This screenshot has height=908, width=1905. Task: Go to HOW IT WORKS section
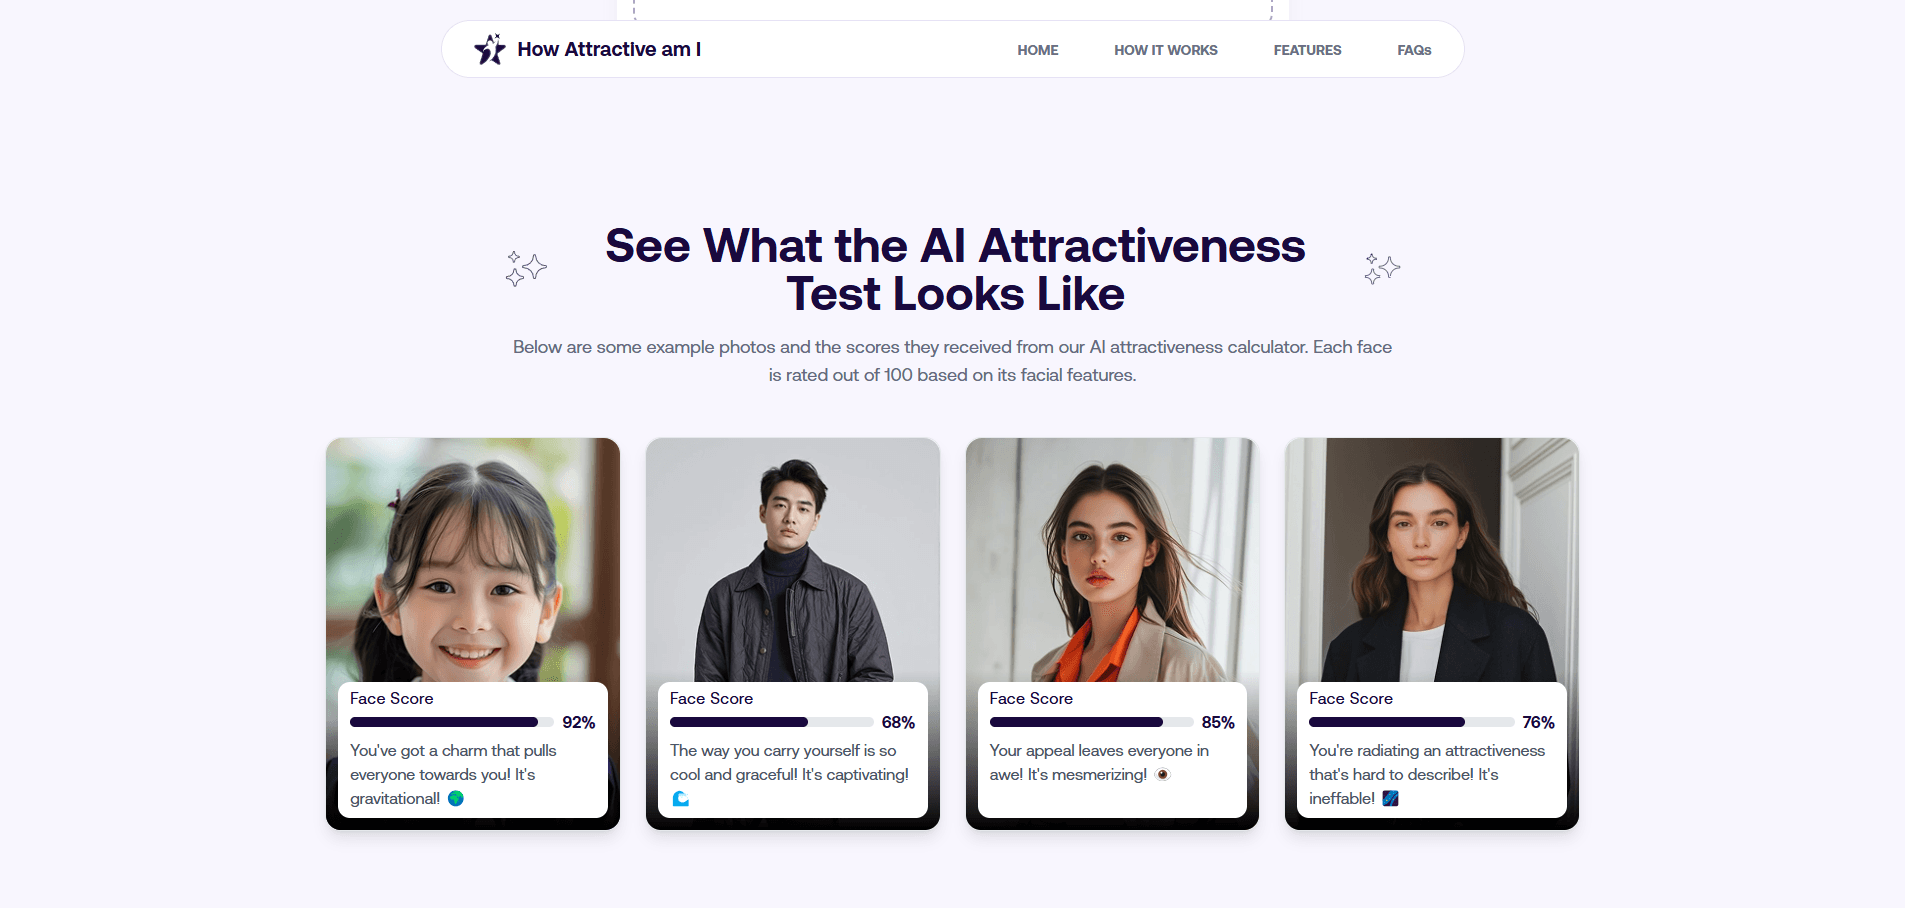(1166, 50)
